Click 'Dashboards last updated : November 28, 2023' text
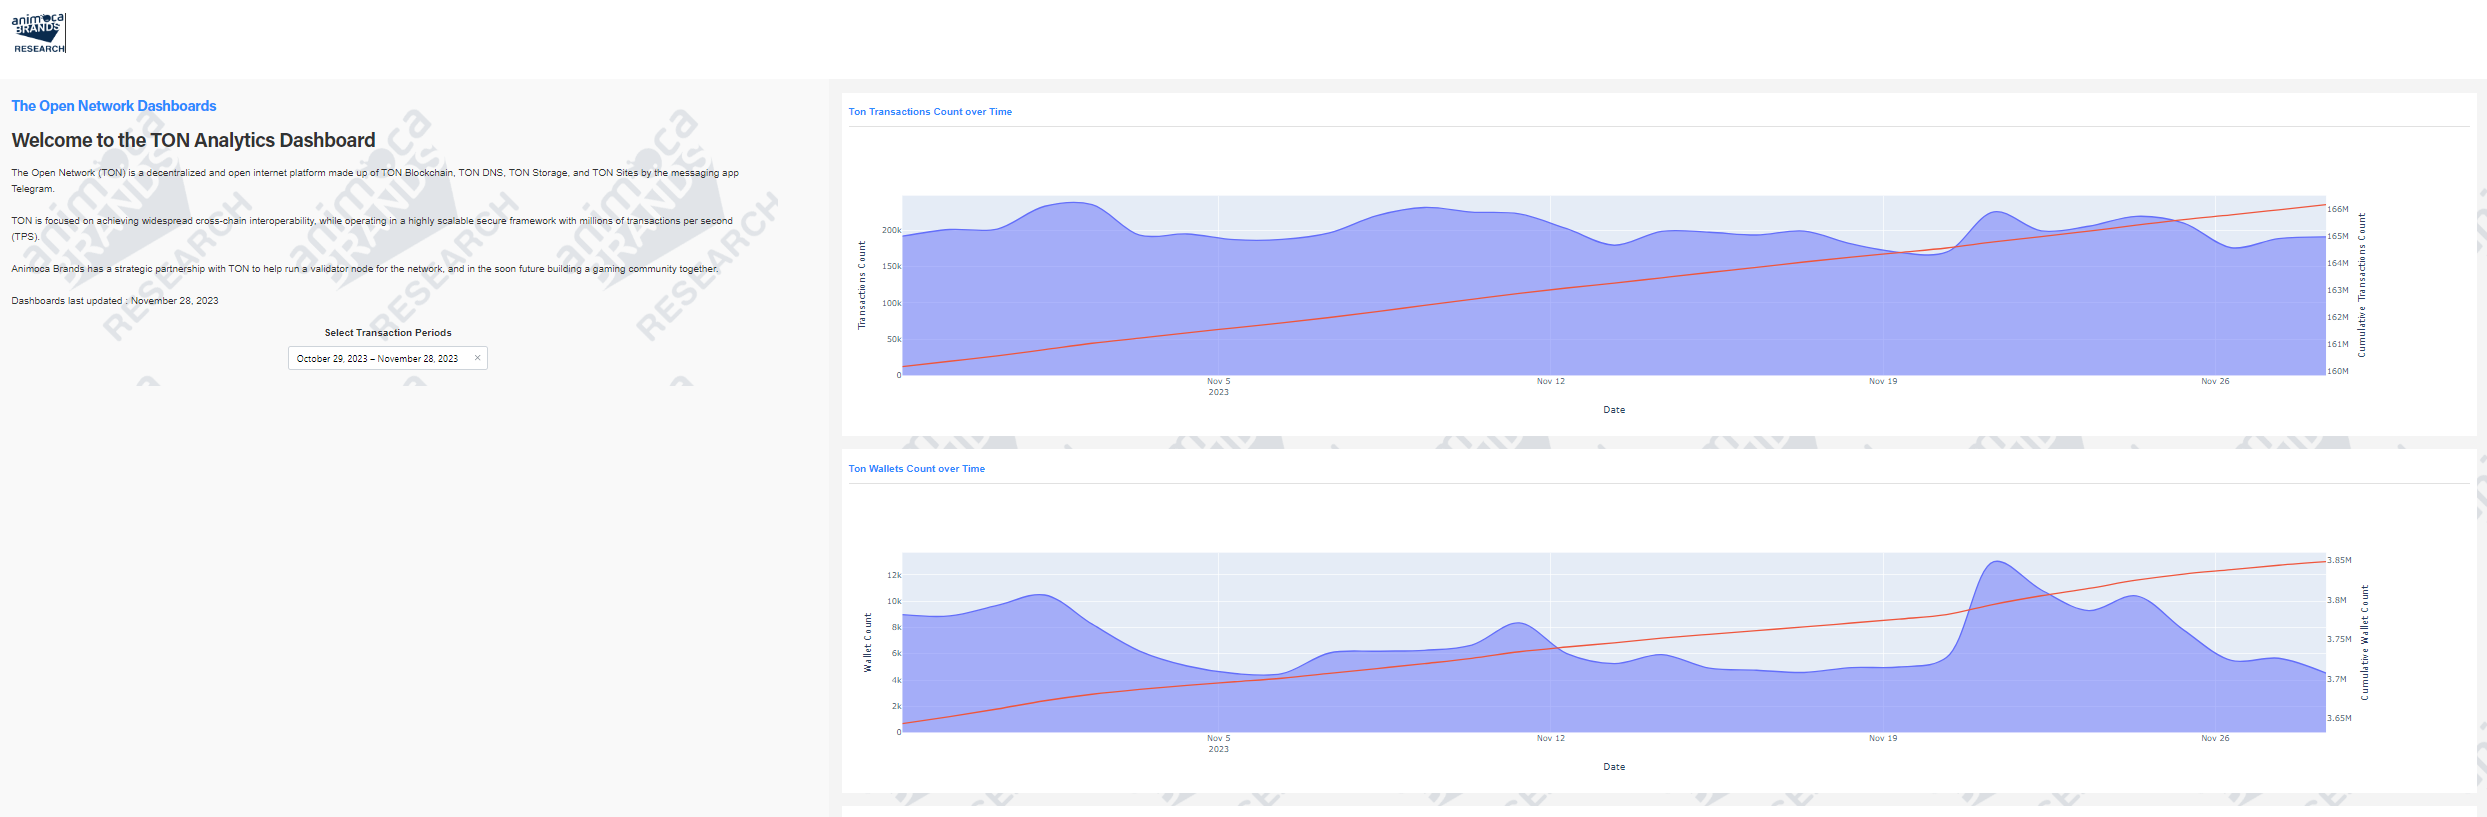The width and height of the screenshot is (2487, 817). (x=115, y=301)
